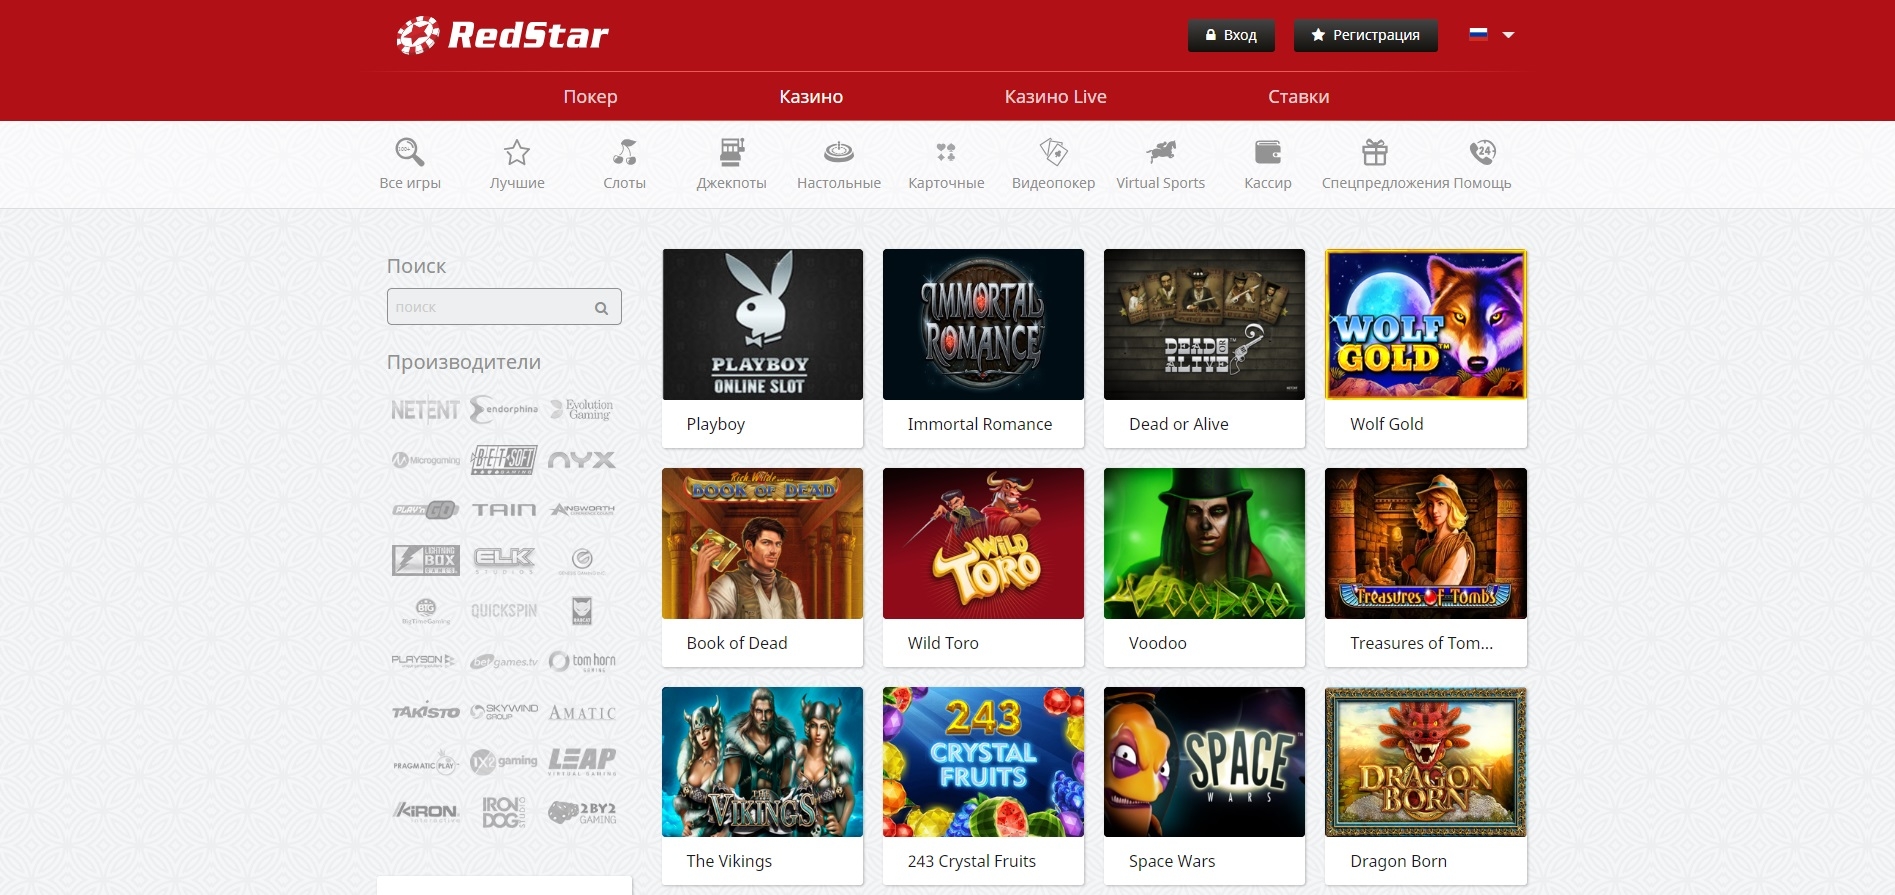Open the language flag dropdown
The height and width of the screenshot is (895, 1895).
(x=1491, y=34)
